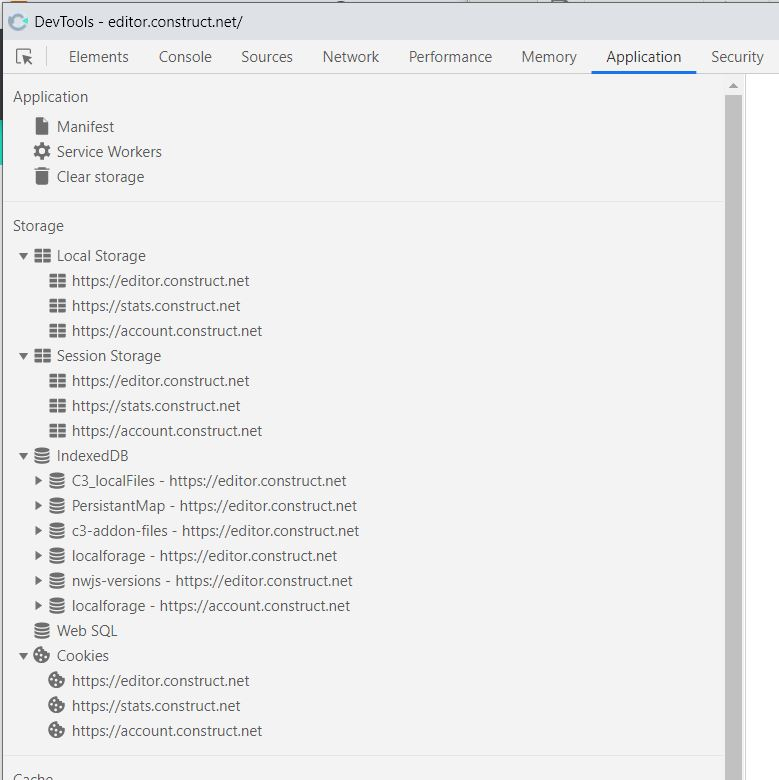Switch to the Elements tab
Image resolution: width=779 pixels, height=780 pixels.
pos(98,57)
